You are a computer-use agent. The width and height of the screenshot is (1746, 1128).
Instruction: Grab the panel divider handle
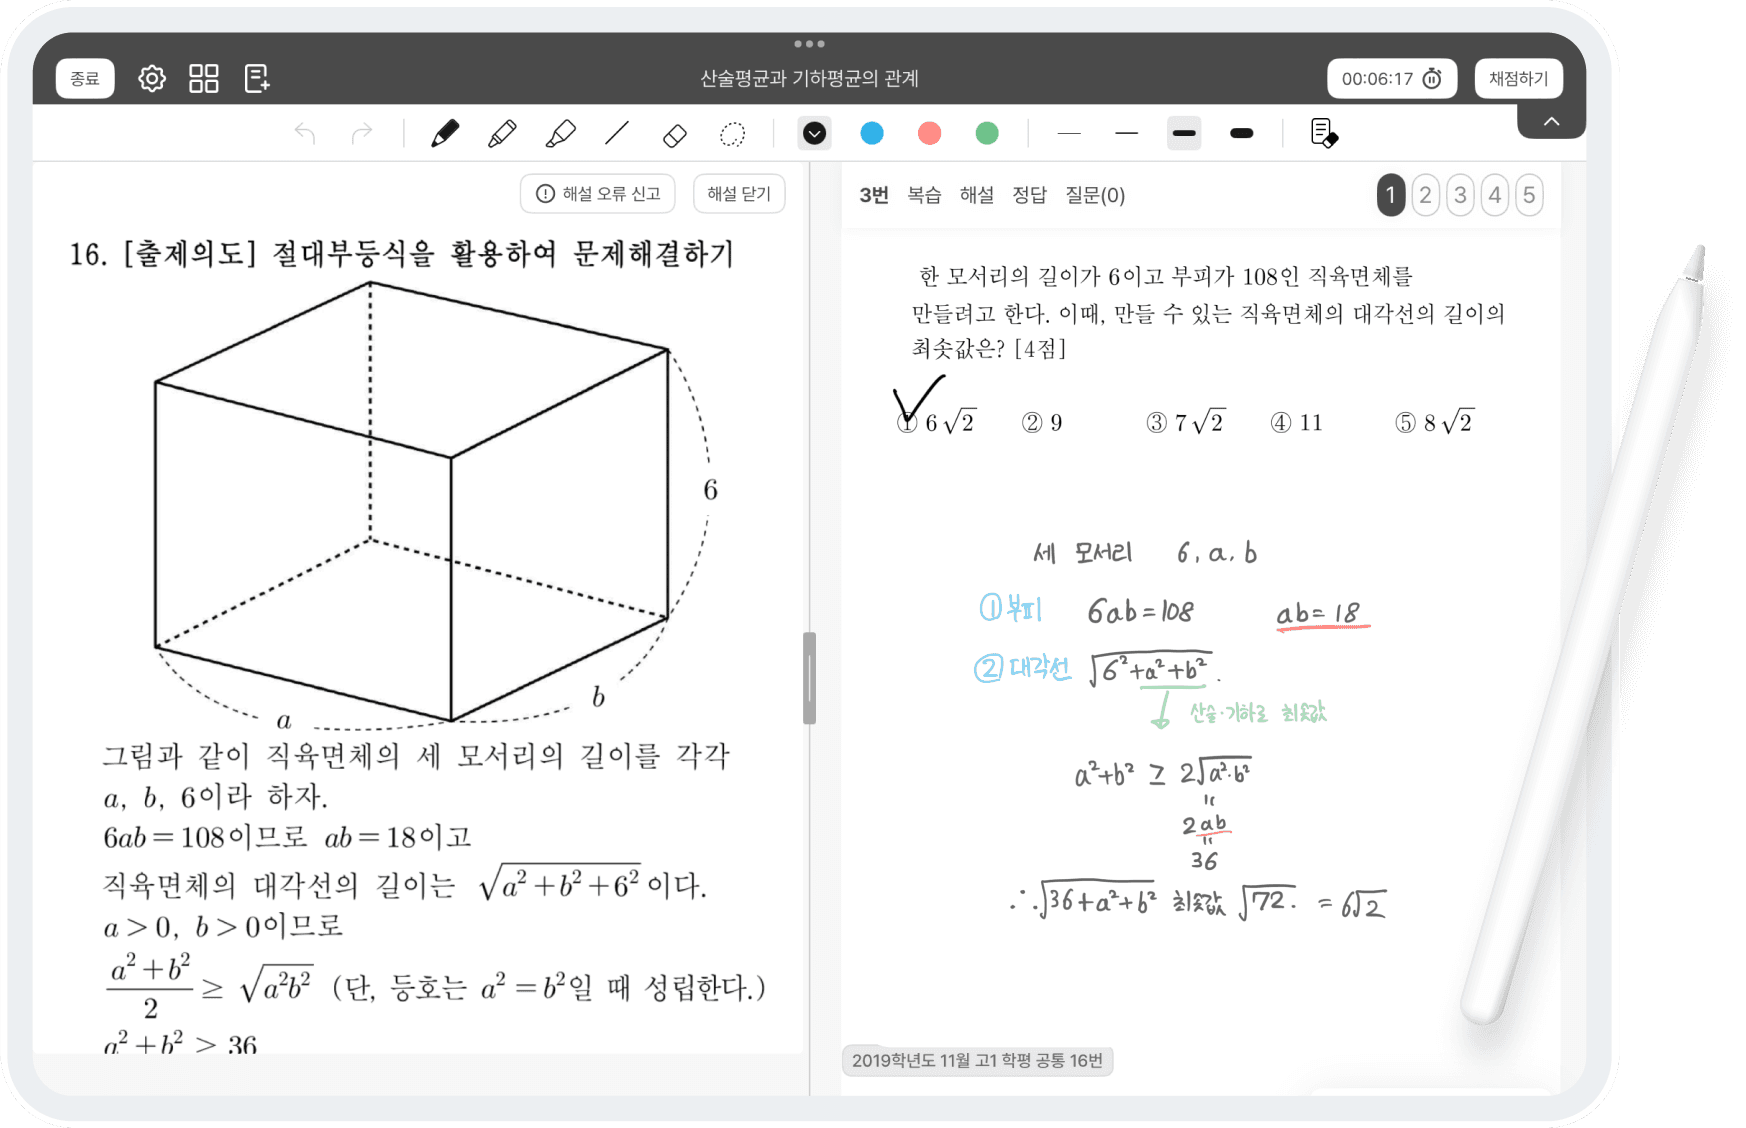coord(809,678)
